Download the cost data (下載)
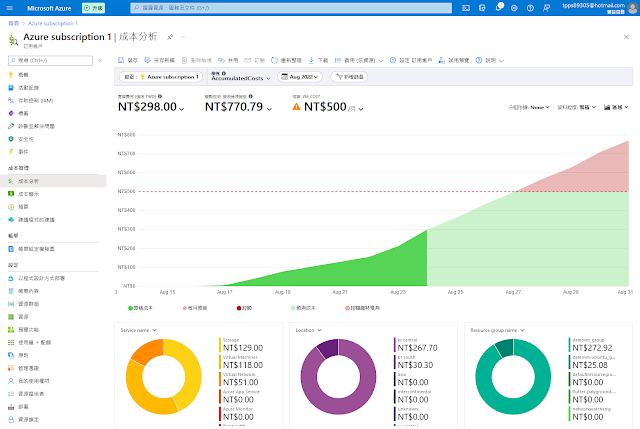The width and height of the screenshot is (640, 429). pos(318,60)
